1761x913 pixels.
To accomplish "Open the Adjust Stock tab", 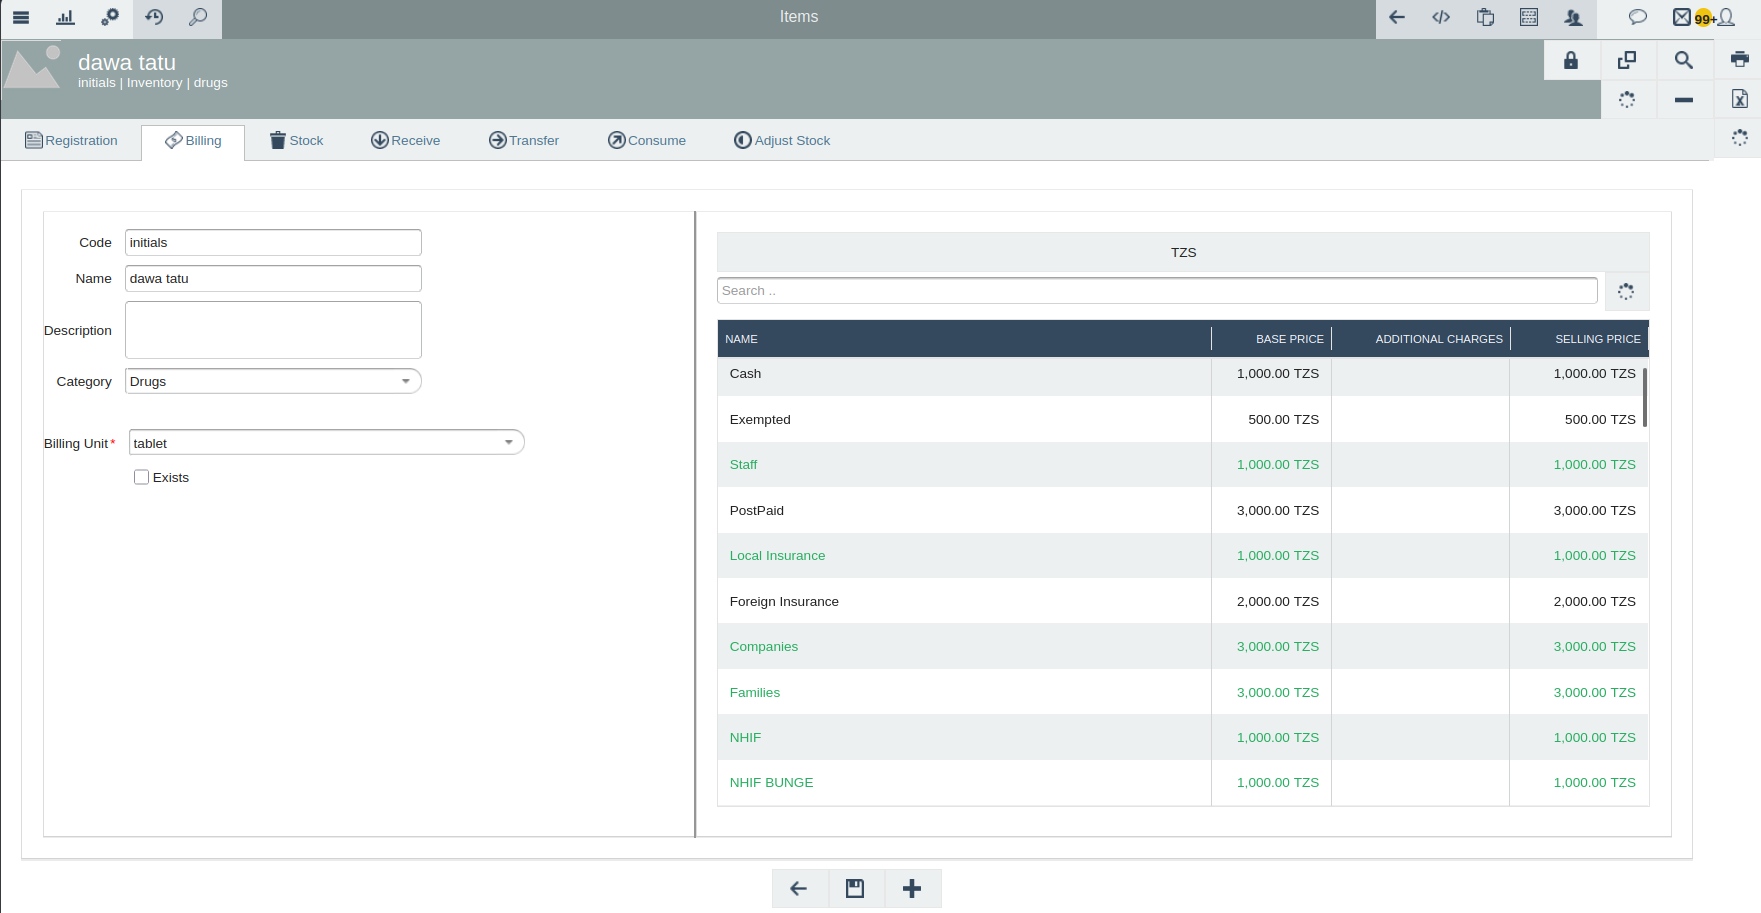I will click(782, 141).
